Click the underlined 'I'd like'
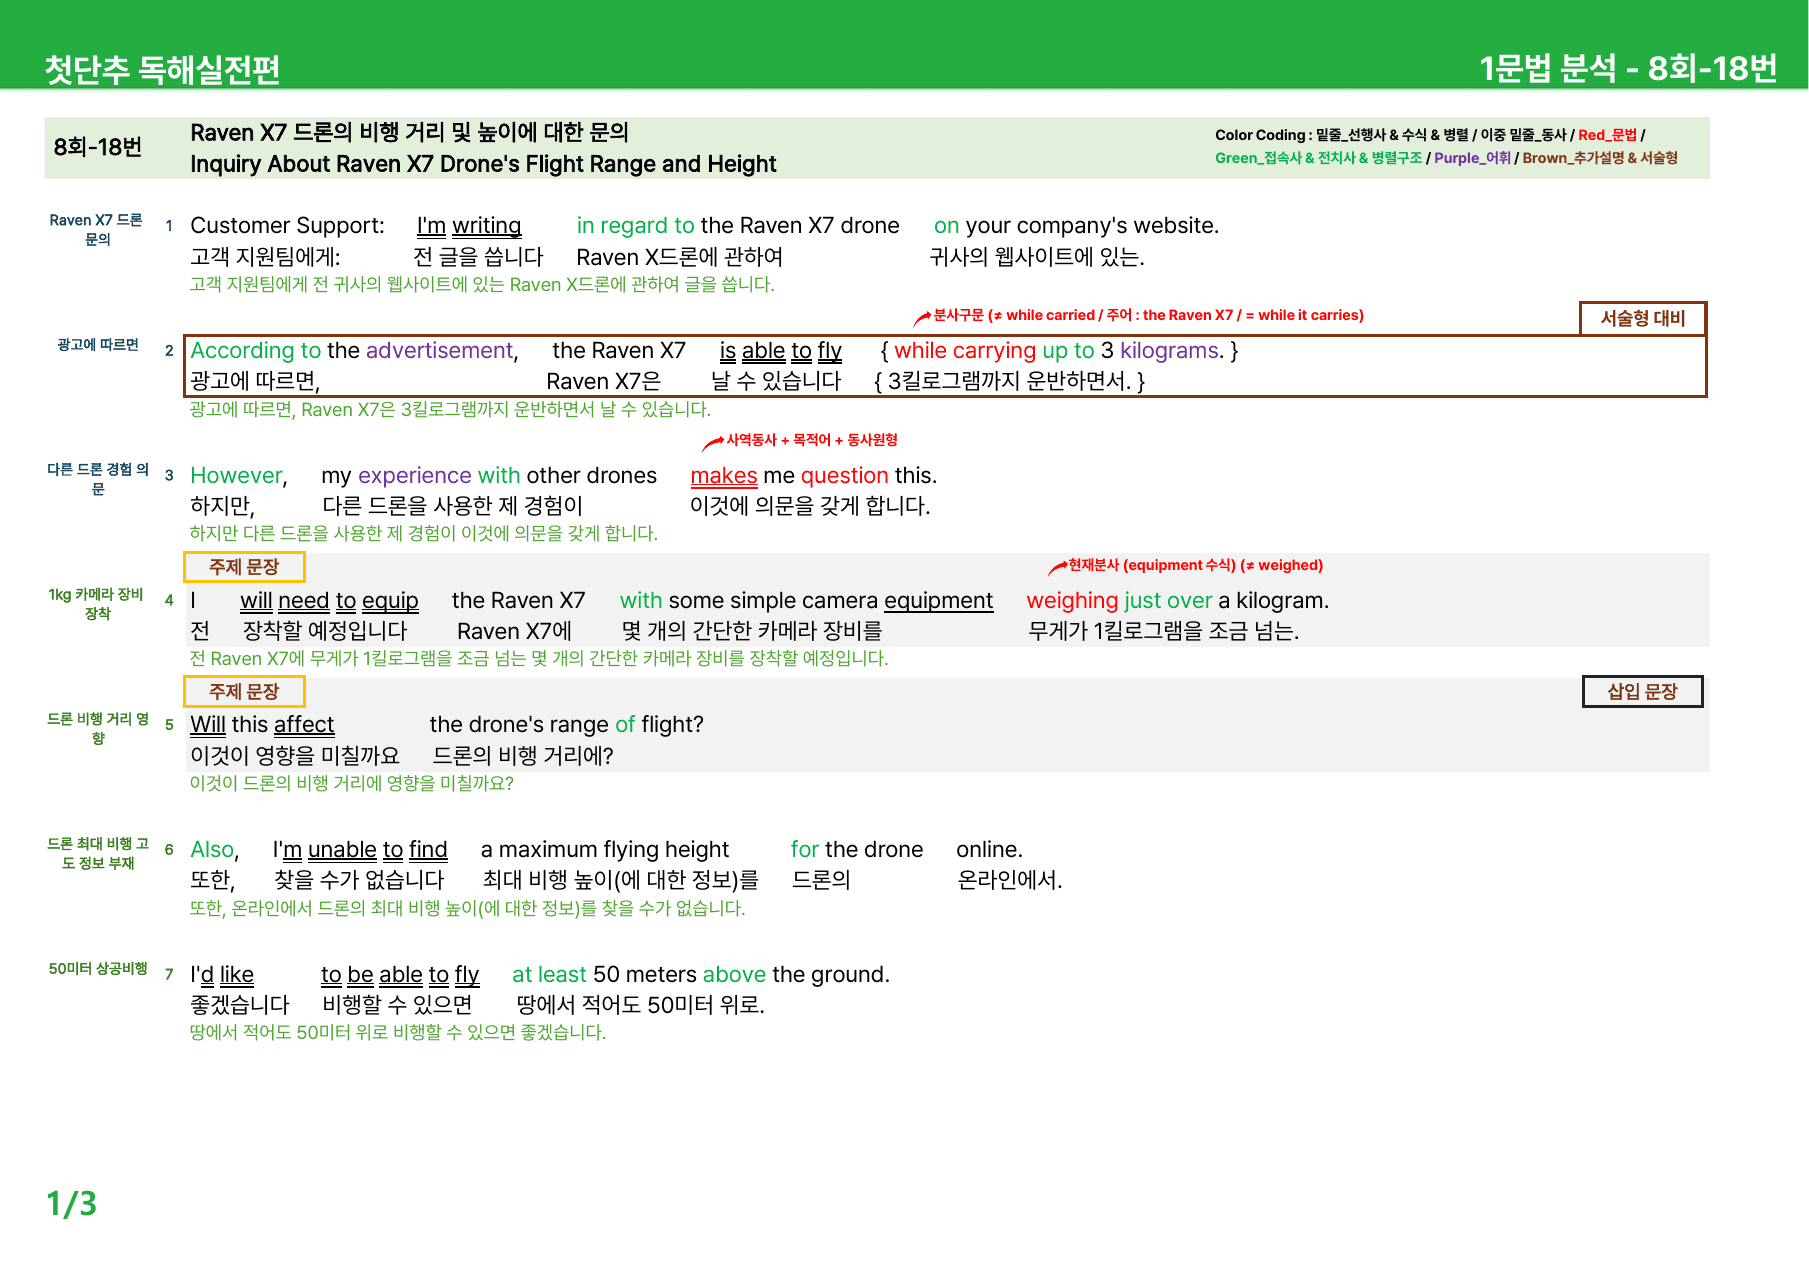The height and width of the screenshot is (1279, 1809). [x=222, y=975]
